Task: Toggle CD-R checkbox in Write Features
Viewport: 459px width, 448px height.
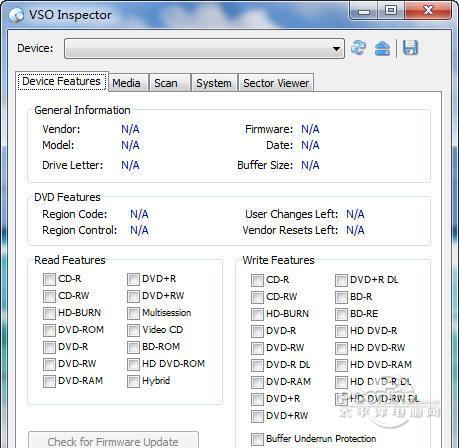Action: pyautogui.click(x=257, y=280)
